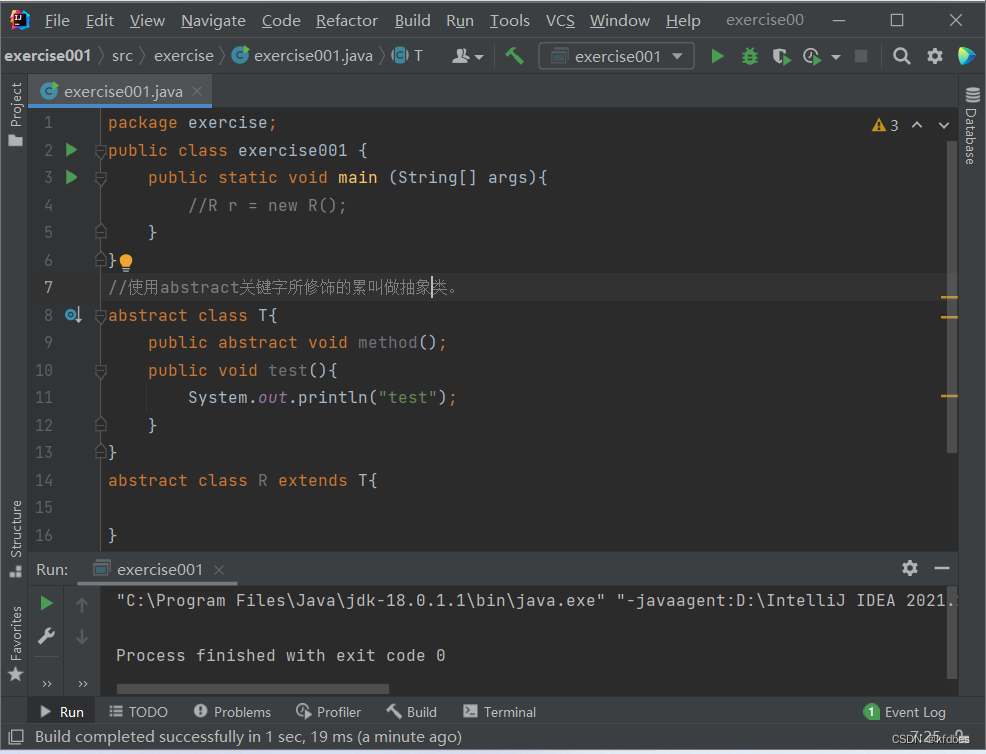The image size is (986, 754).
Task: Open the Refactor menu
Action: (347, 20)
